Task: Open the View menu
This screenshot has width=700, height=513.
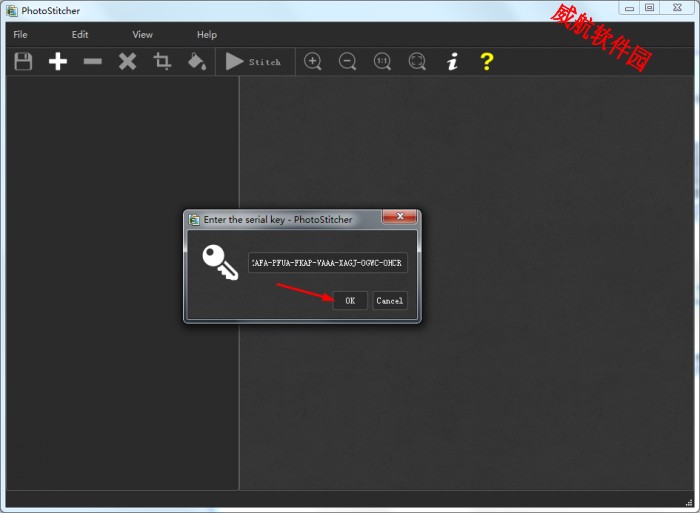Action: (x=142, y=34)
